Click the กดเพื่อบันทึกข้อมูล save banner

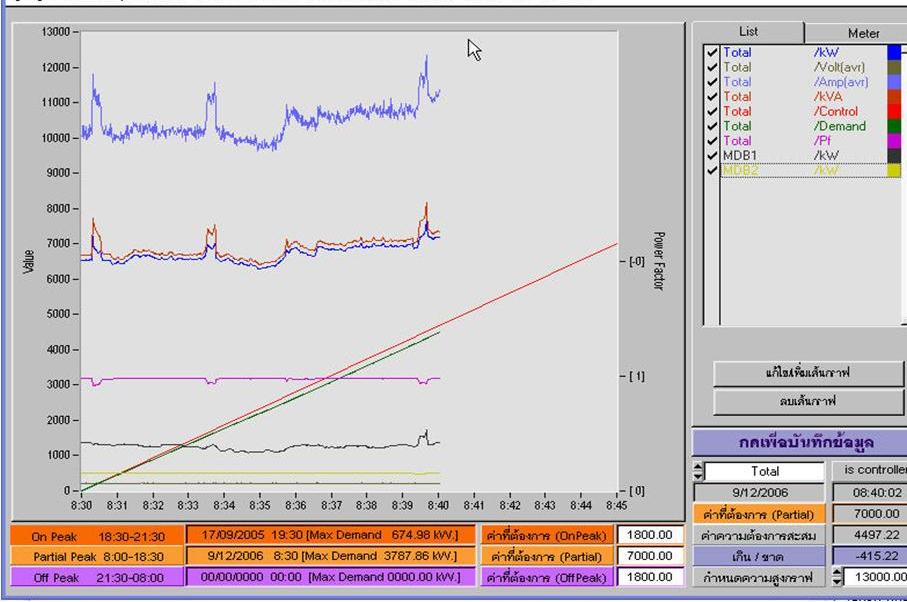pos(800,443)
